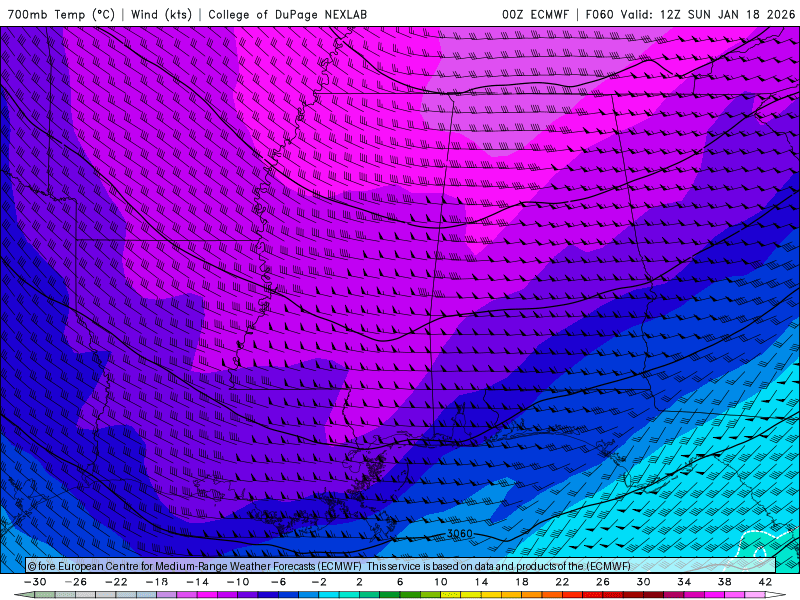Click the "42" color scale label
Viewport: 800px width, 600px height.
tap(765, 582)
